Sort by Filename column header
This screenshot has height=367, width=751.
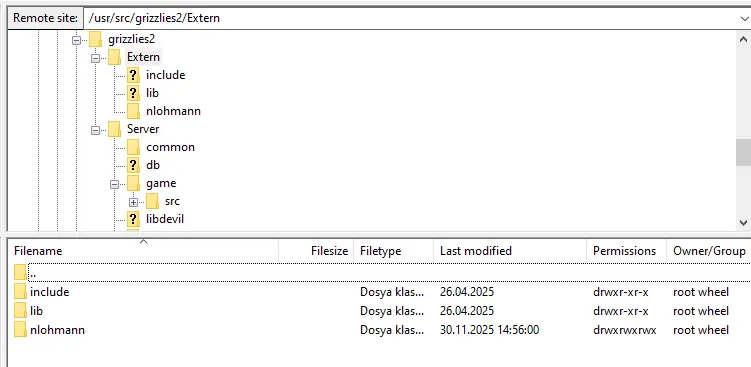(143, 251)
